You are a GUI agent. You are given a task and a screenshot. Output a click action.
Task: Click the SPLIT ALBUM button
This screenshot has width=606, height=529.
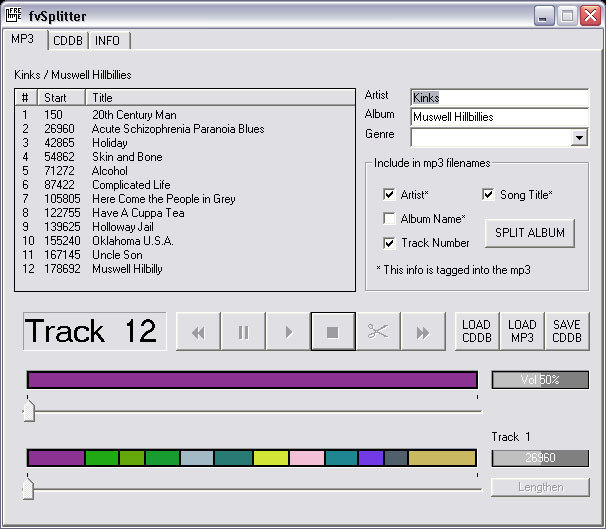coord(529,233)
